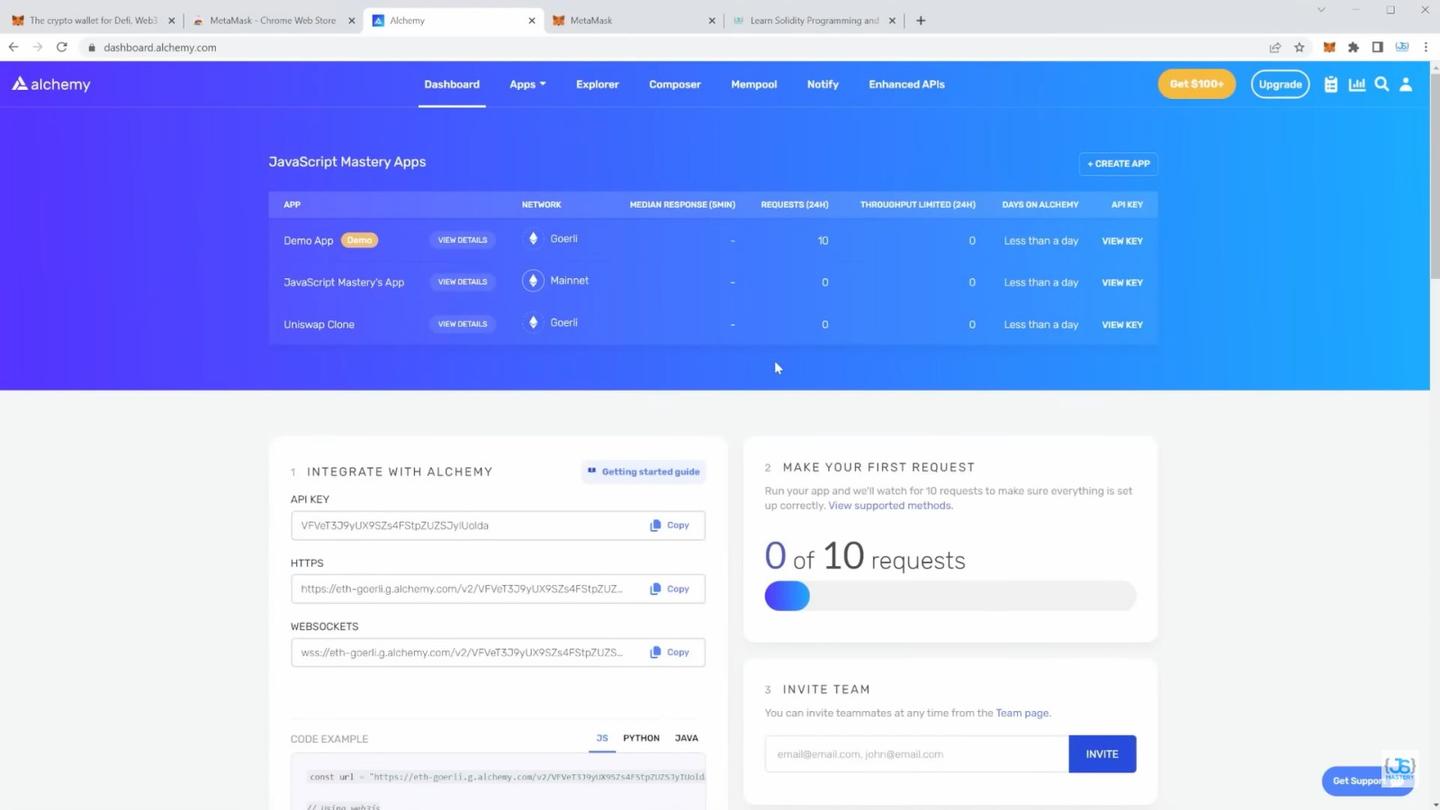Expand the Apps dropdown menu

pyautogui.click(x=527, y=84)
